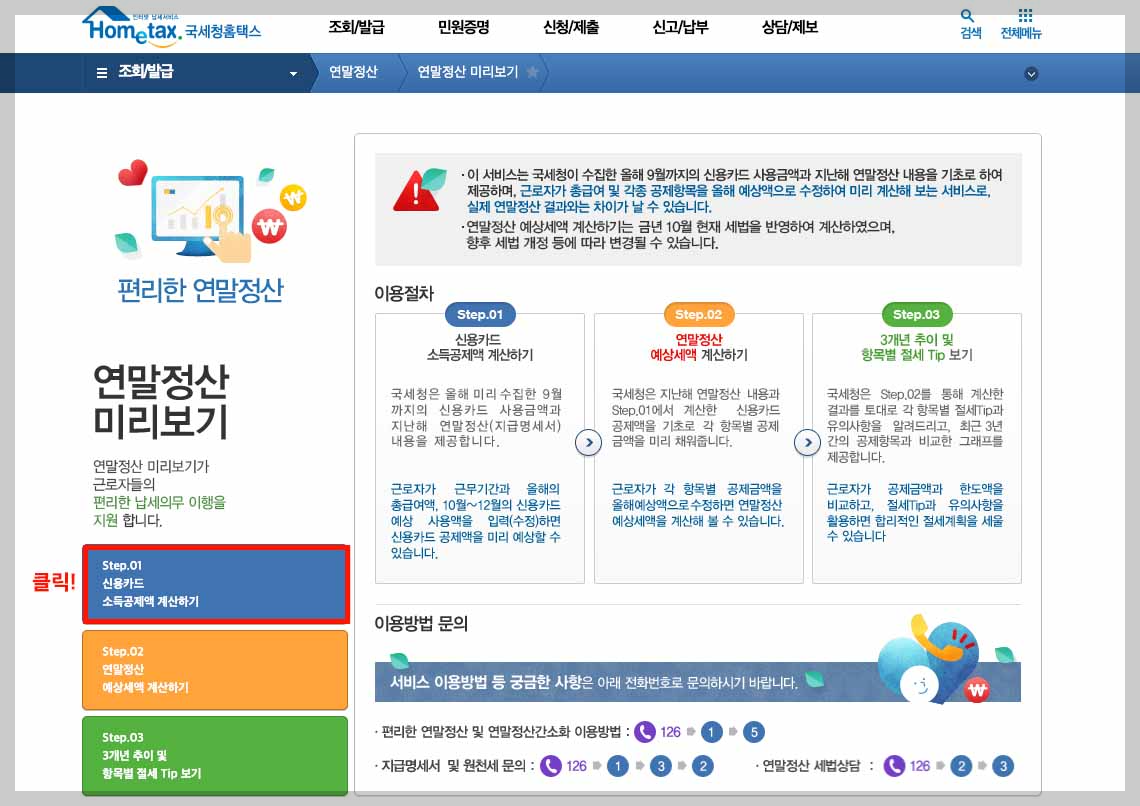This screenshot has height=806, width=1140.
Task: Click the green Step.03 badge
Action: pyautogui.click(x=917, y=315)
